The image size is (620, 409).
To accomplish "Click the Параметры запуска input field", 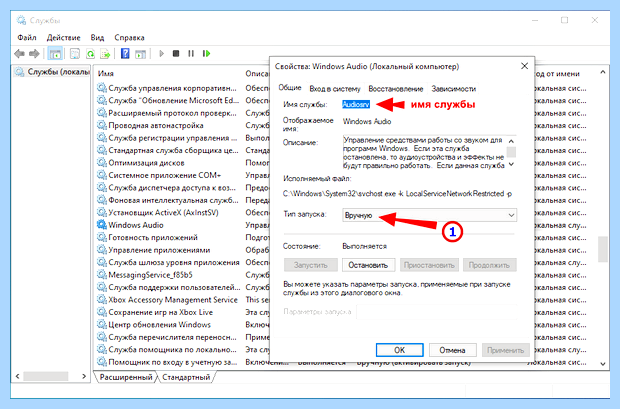I will [437, 312].
